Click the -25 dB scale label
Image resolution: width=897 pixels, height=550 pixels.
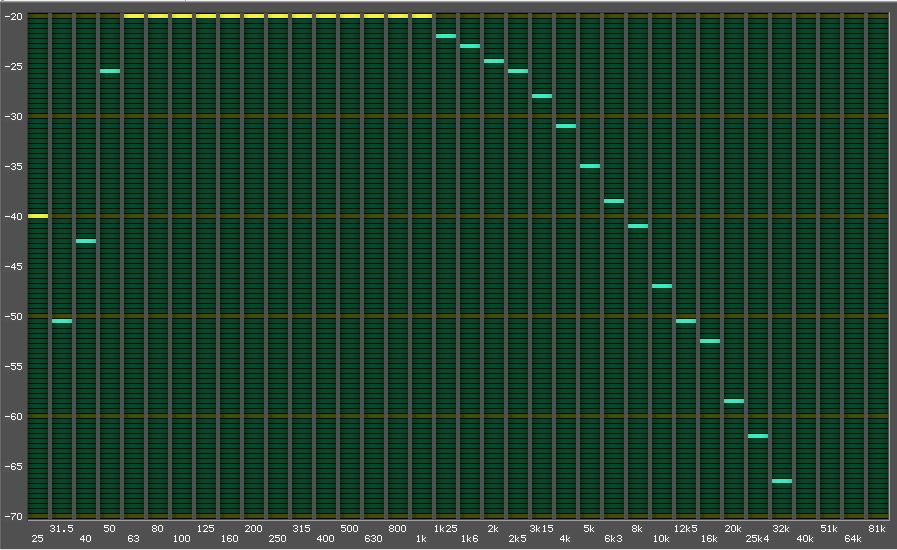click(13, 66)
